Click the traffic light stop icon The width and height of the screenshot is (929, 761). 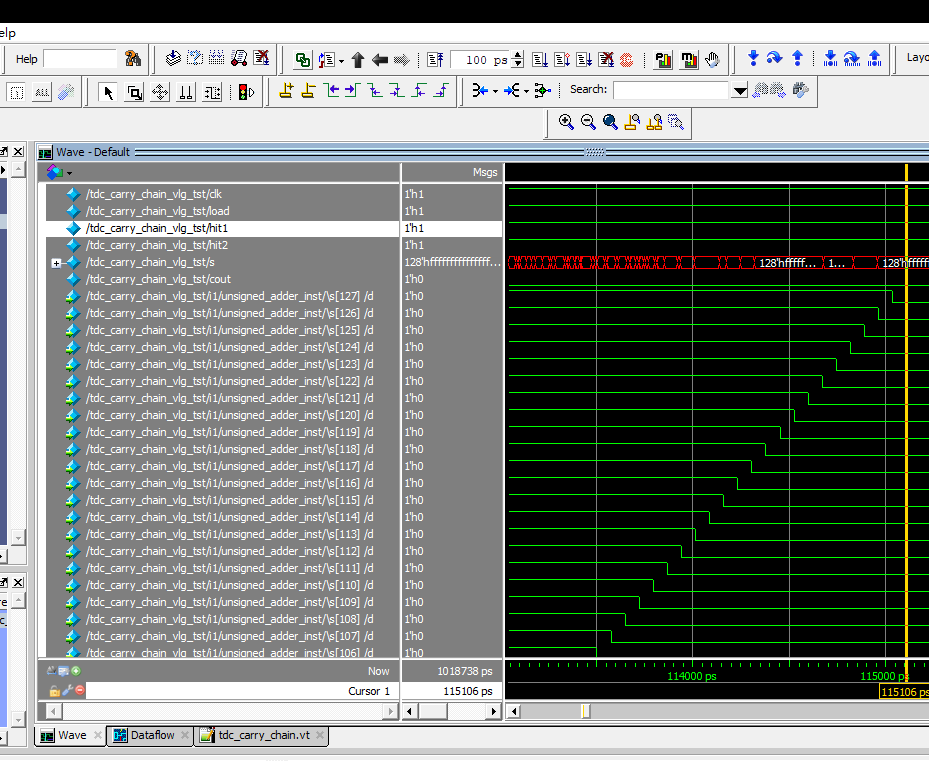coord(246,92)
